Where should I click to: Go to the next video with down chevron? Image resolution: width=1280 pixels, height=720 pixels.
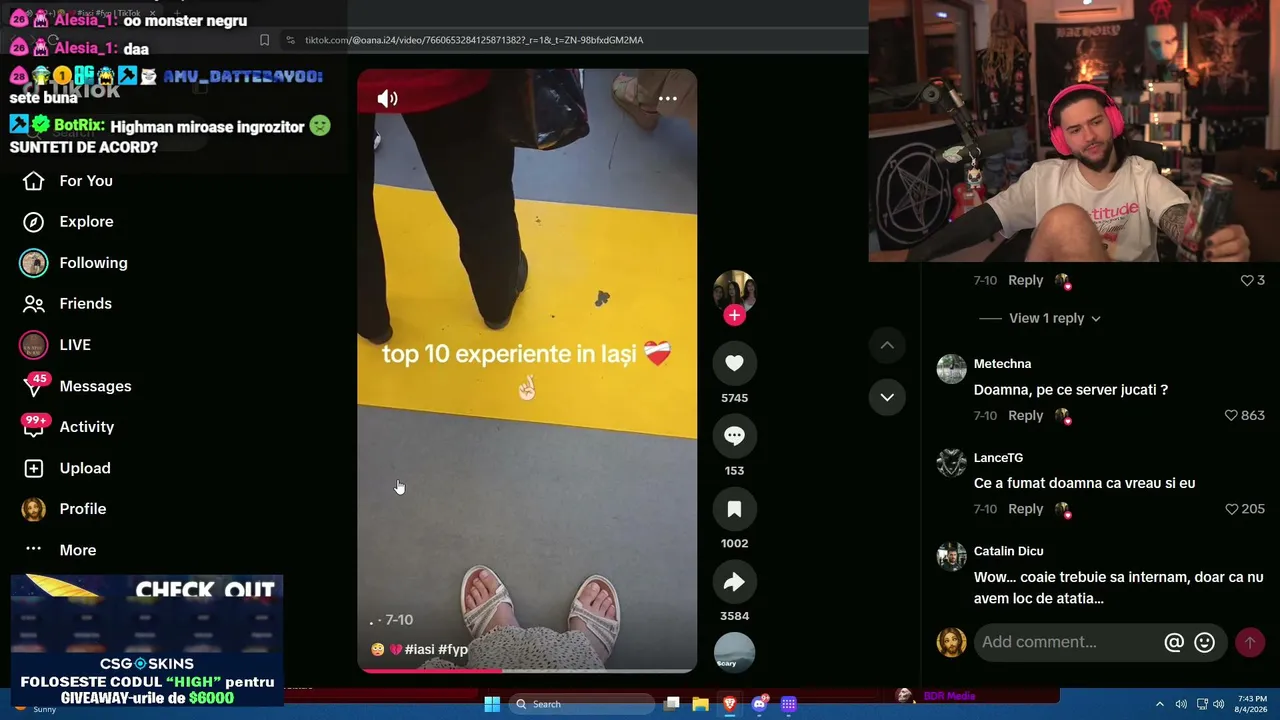coord(887,397)
